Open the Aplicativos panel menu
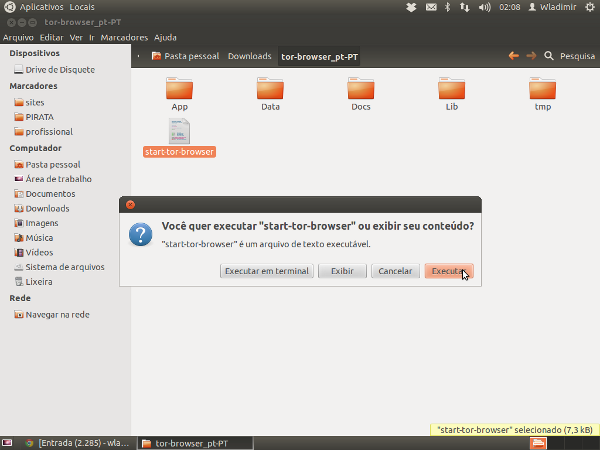Screen dimensions: 600x450 coord(41,7)
